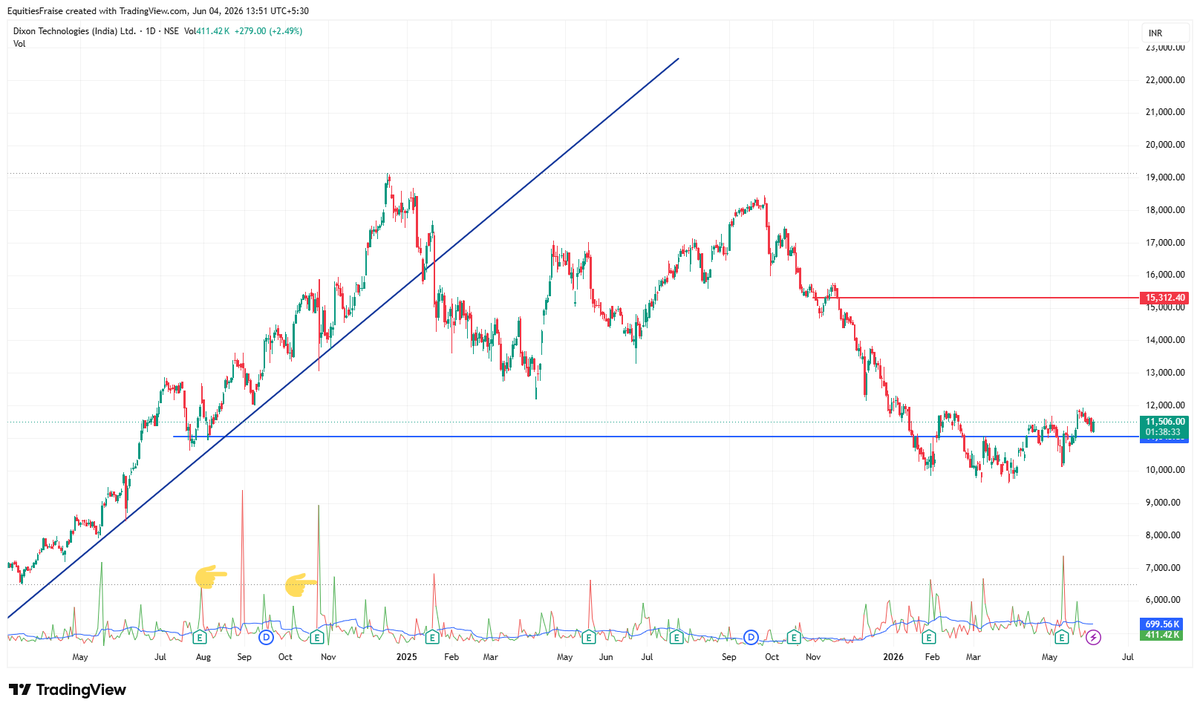The width and height of the screenshot is (1200, 712).
Task: Open the earnings E marker between May and Jun 2025
Action: [x=589, y=636]
